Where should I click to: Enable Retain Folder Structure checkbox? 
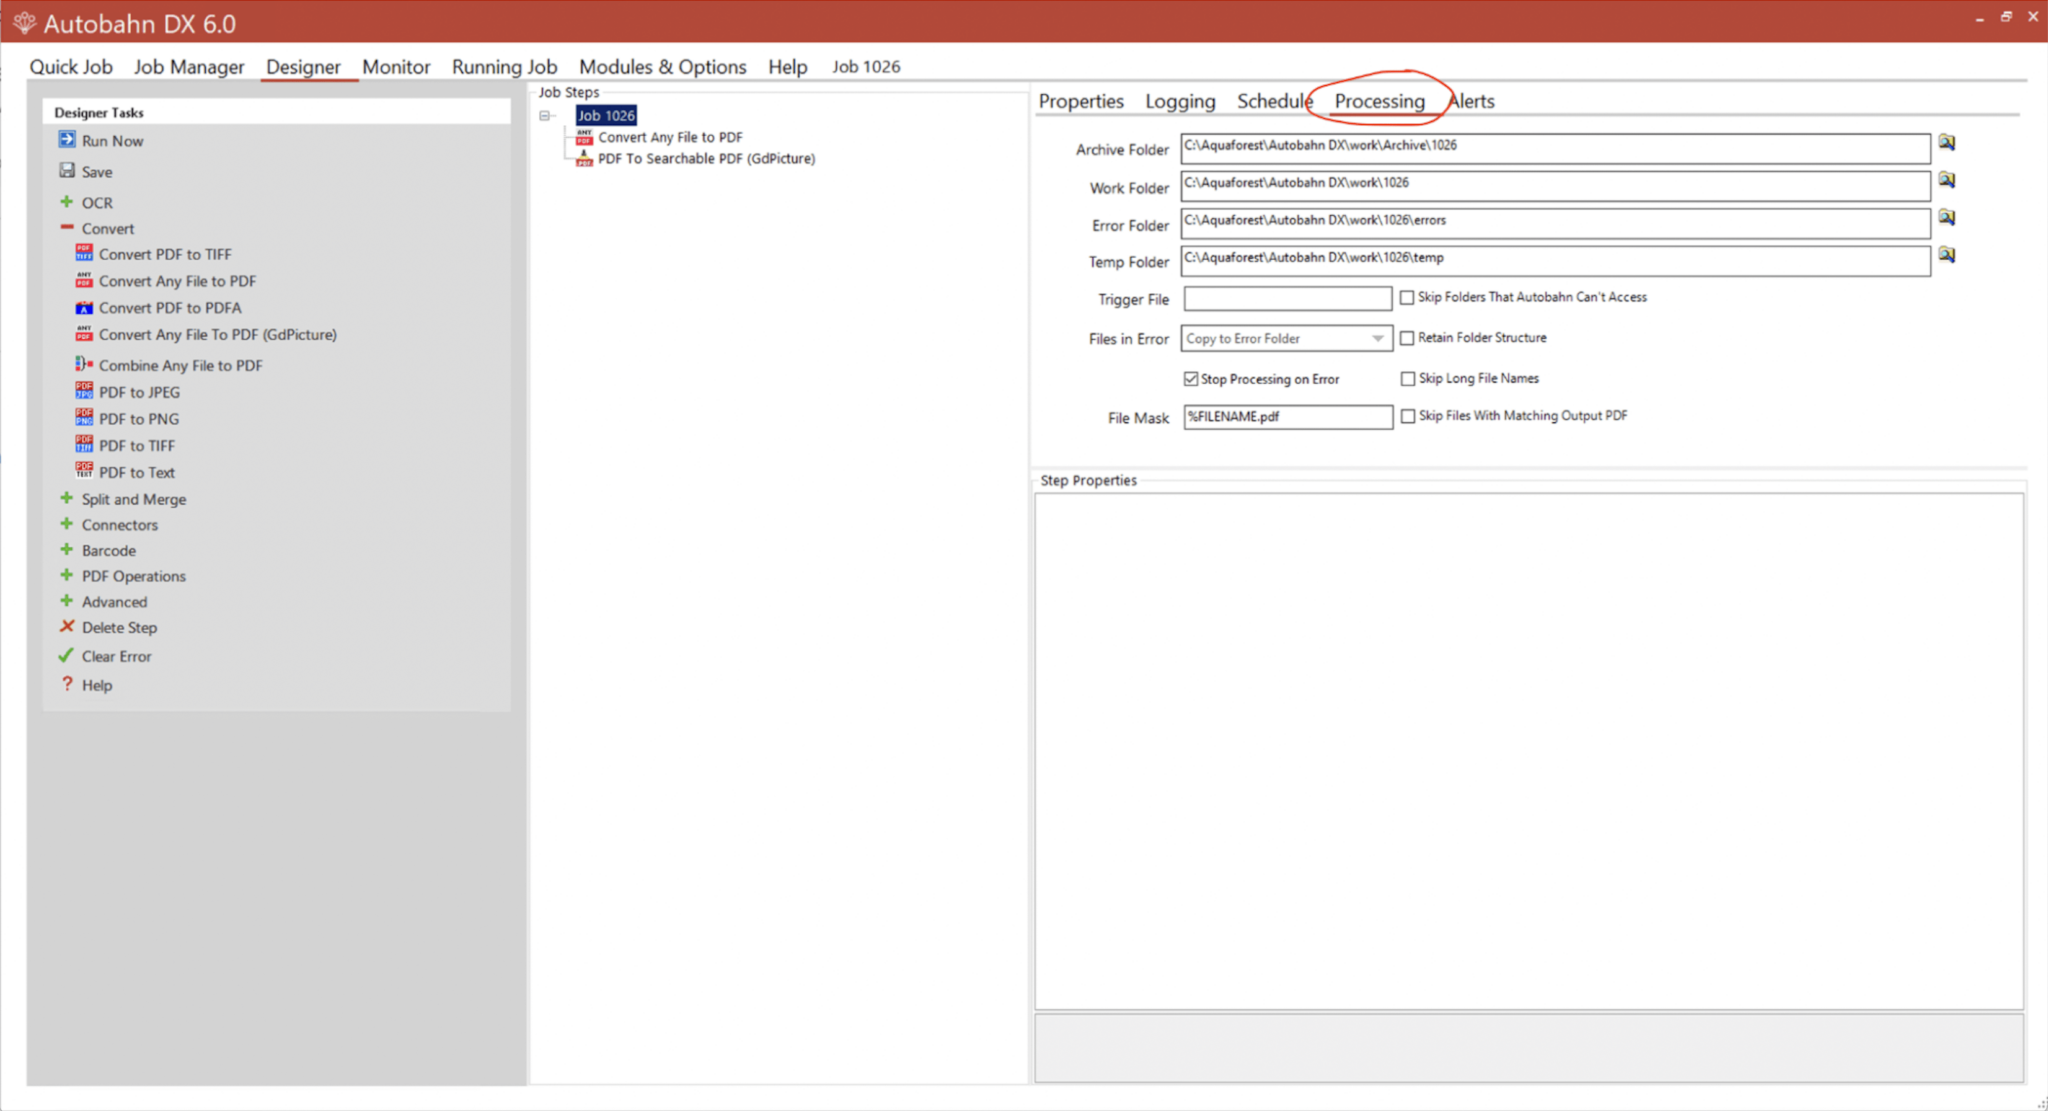click(1408, 338)
